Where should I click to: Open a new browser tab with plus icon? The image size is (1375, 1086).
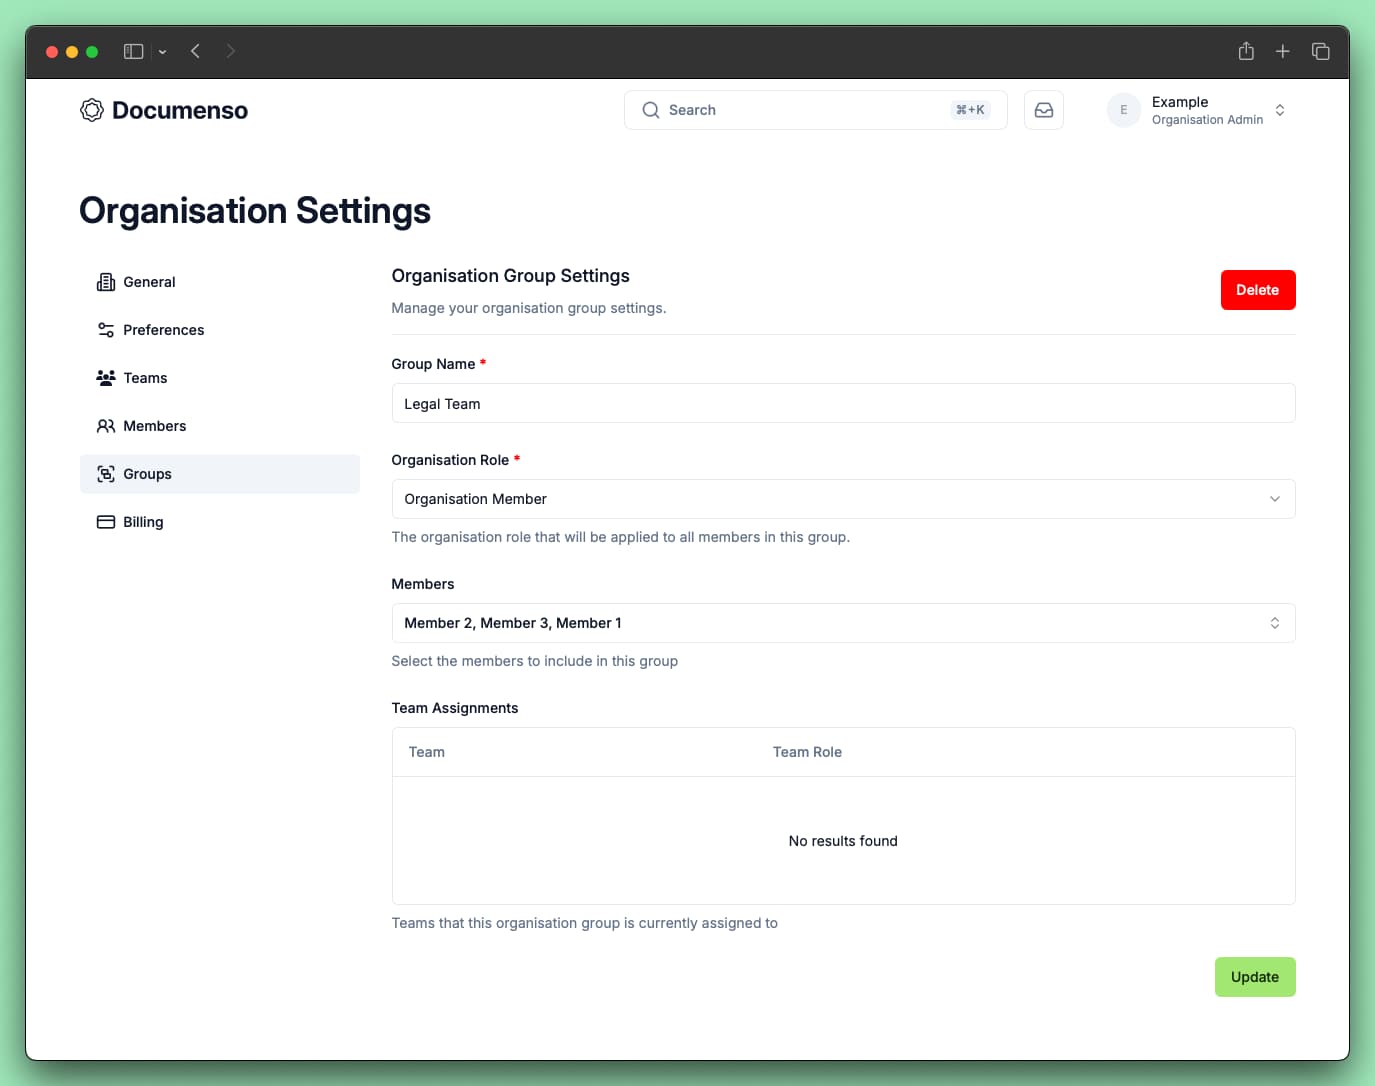[1283, 51]
